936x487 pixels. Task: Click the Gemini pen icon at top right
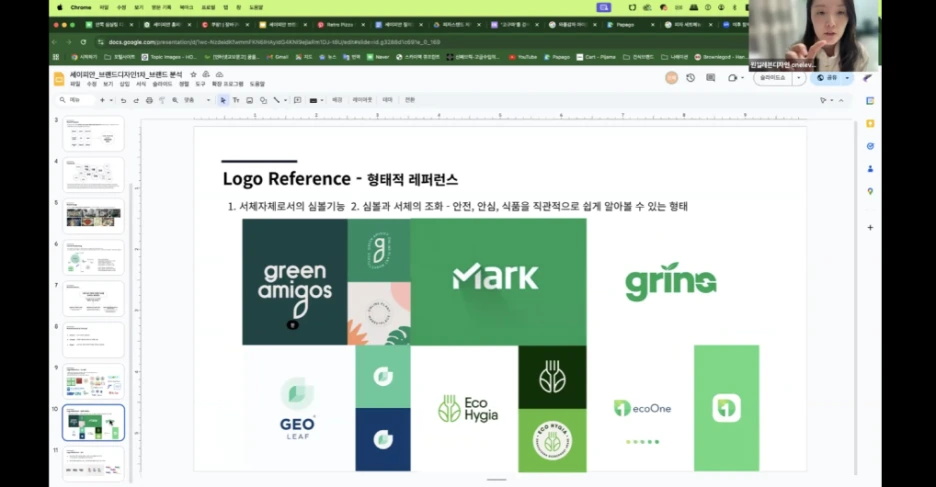pyautogui.click(x=868, y=78)
